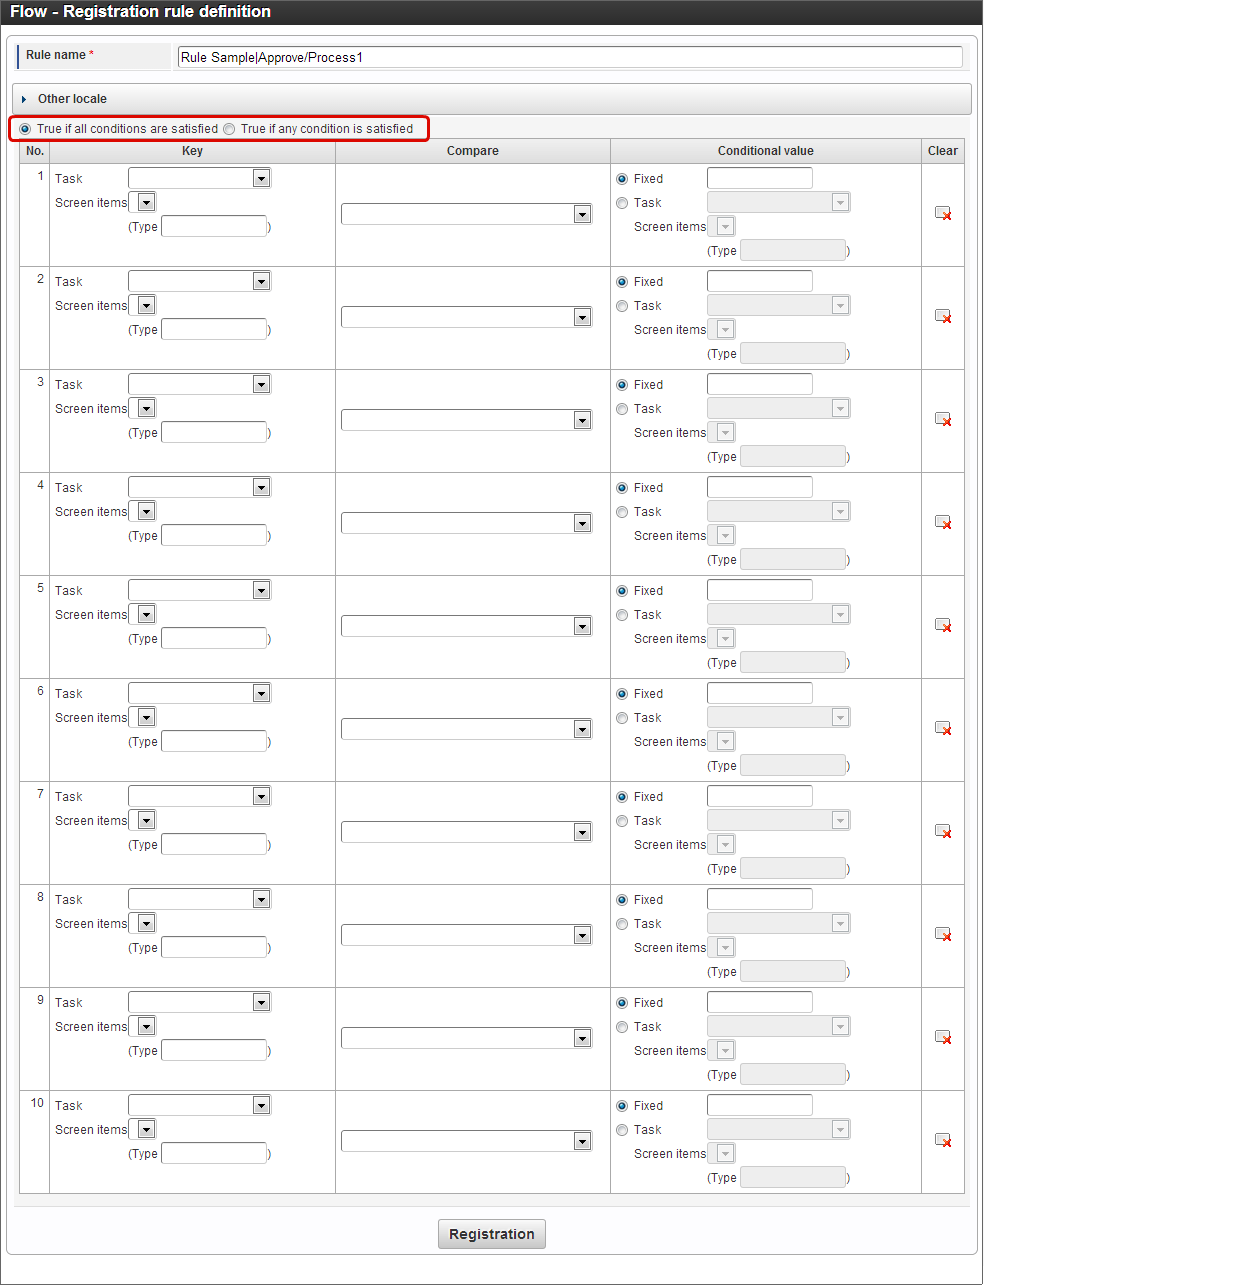Select 'True if any condition is satisfied'
Screen dimensions: 1241x1285
[x=229, y=129]
